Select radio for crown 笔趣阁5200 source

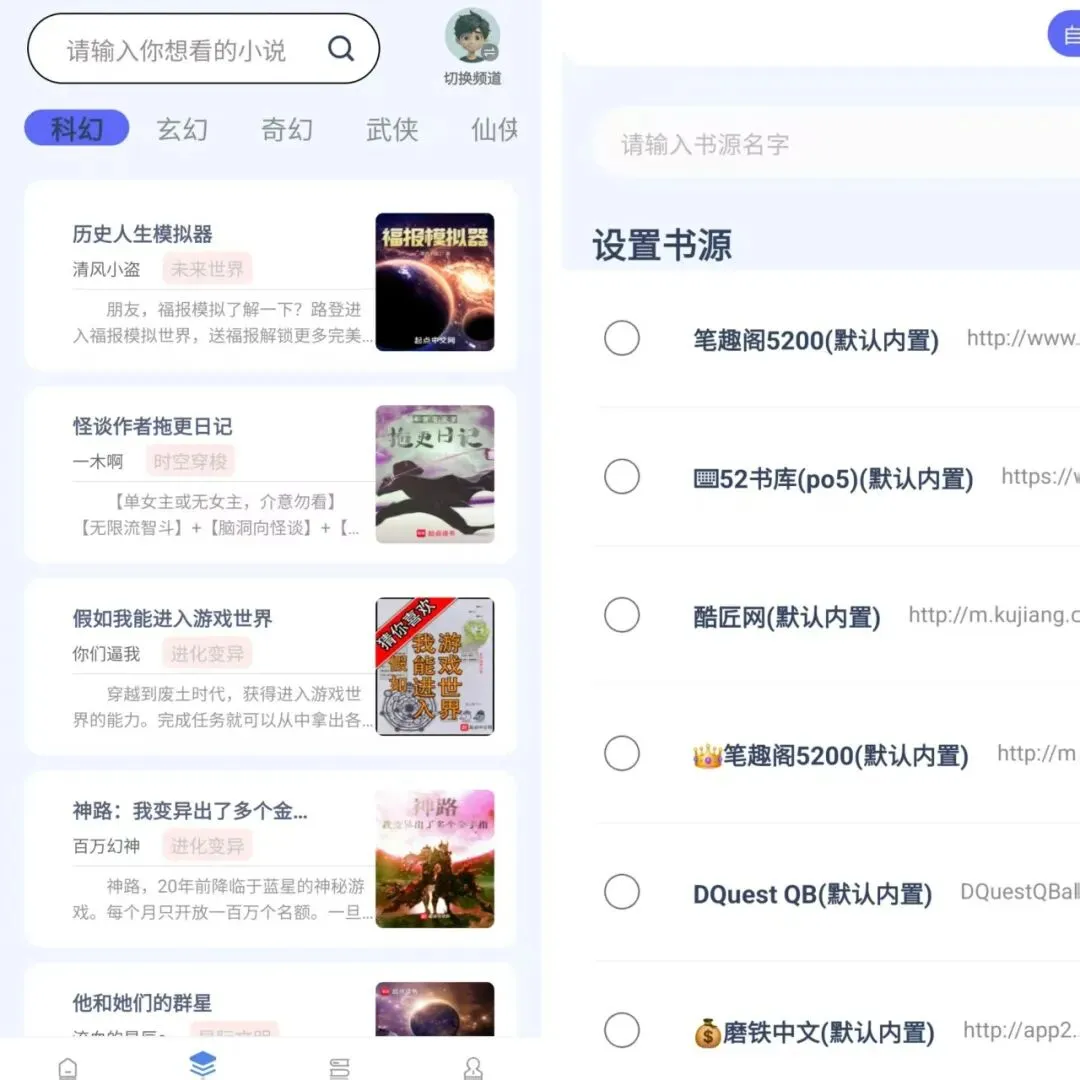[x=622, y=754]
